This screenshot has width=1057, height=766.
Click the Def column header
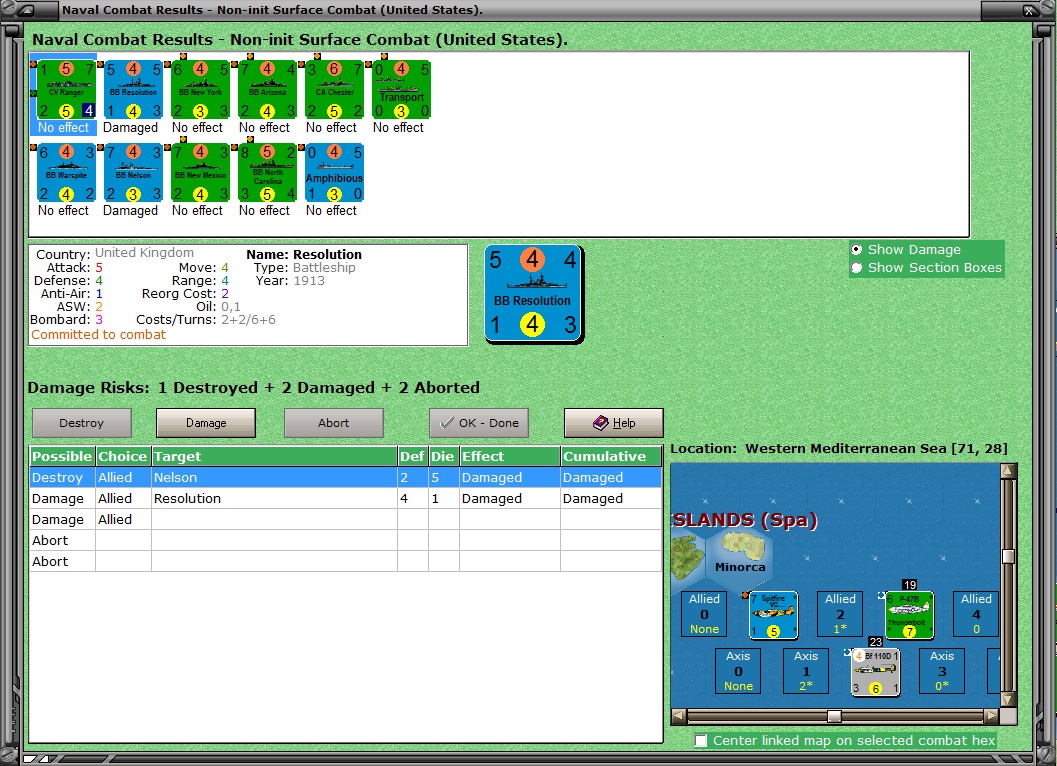[x=413, y=456]
